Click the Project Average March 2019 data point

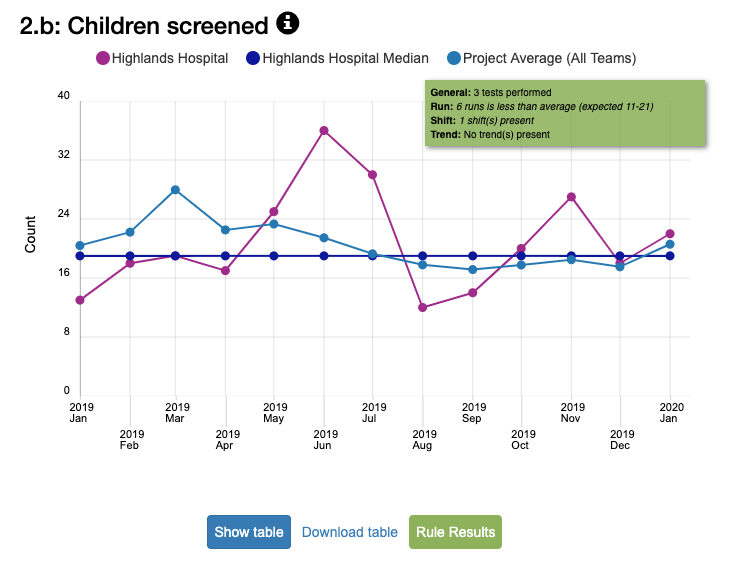[176, 190]
